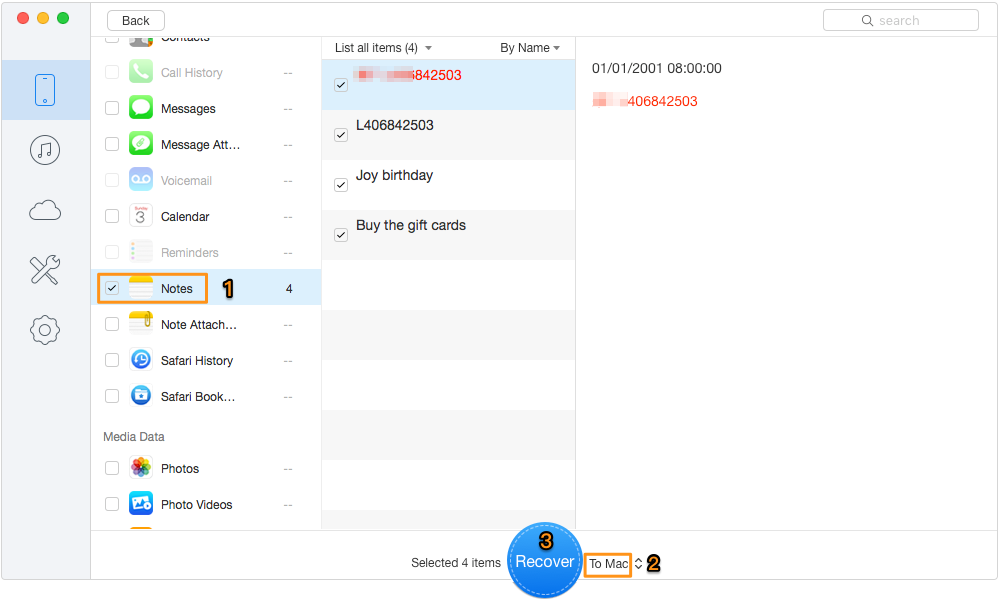Select the Joy birthday note
Screen dimensions: 1000x608
[448, 185]
